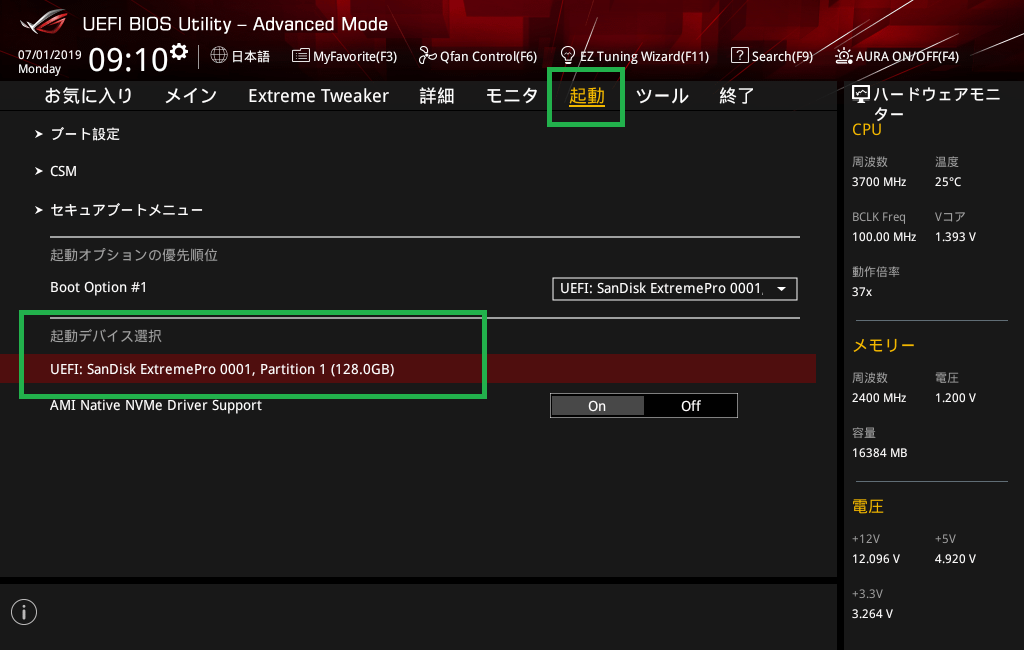
Task: Click the +3.3V value 3.264 V
Action: coord(872,613)
